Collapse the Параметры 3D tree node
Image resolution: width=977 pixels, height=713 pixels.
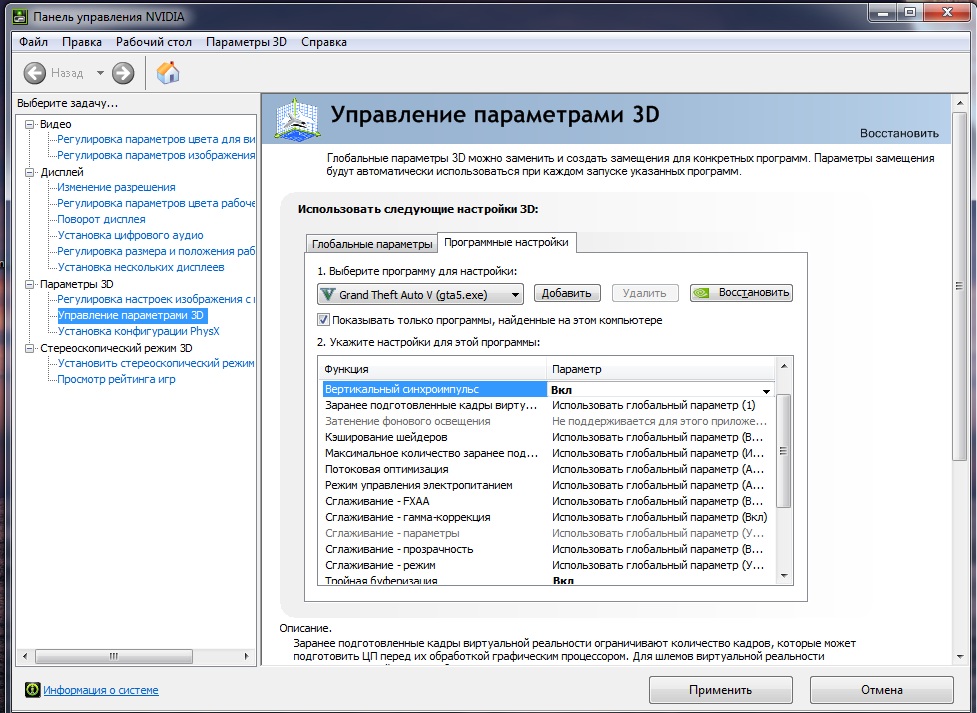[29, 284]
